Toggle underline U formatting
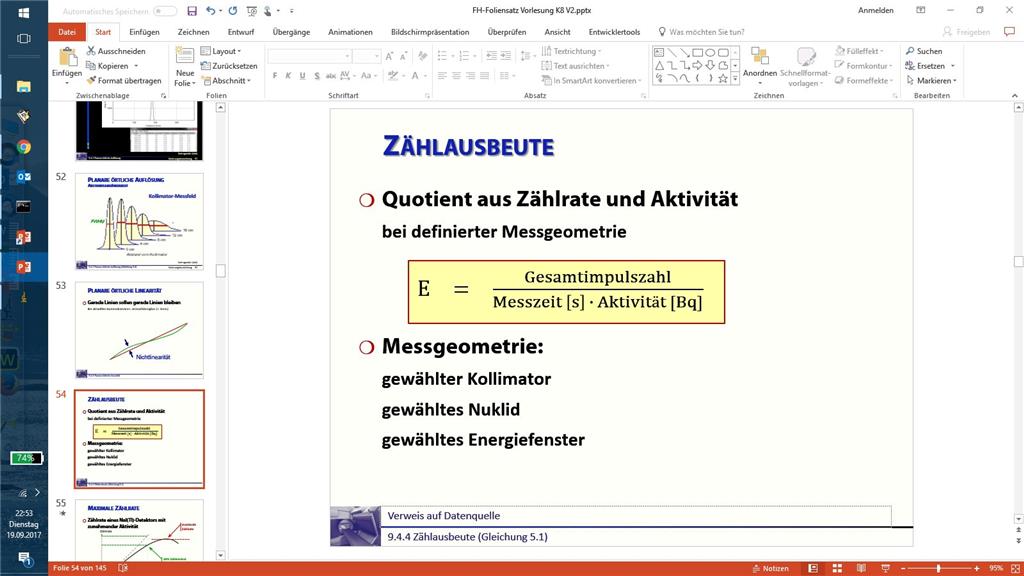This screenshot has height=576, width=1024. [x=302, y=76]
